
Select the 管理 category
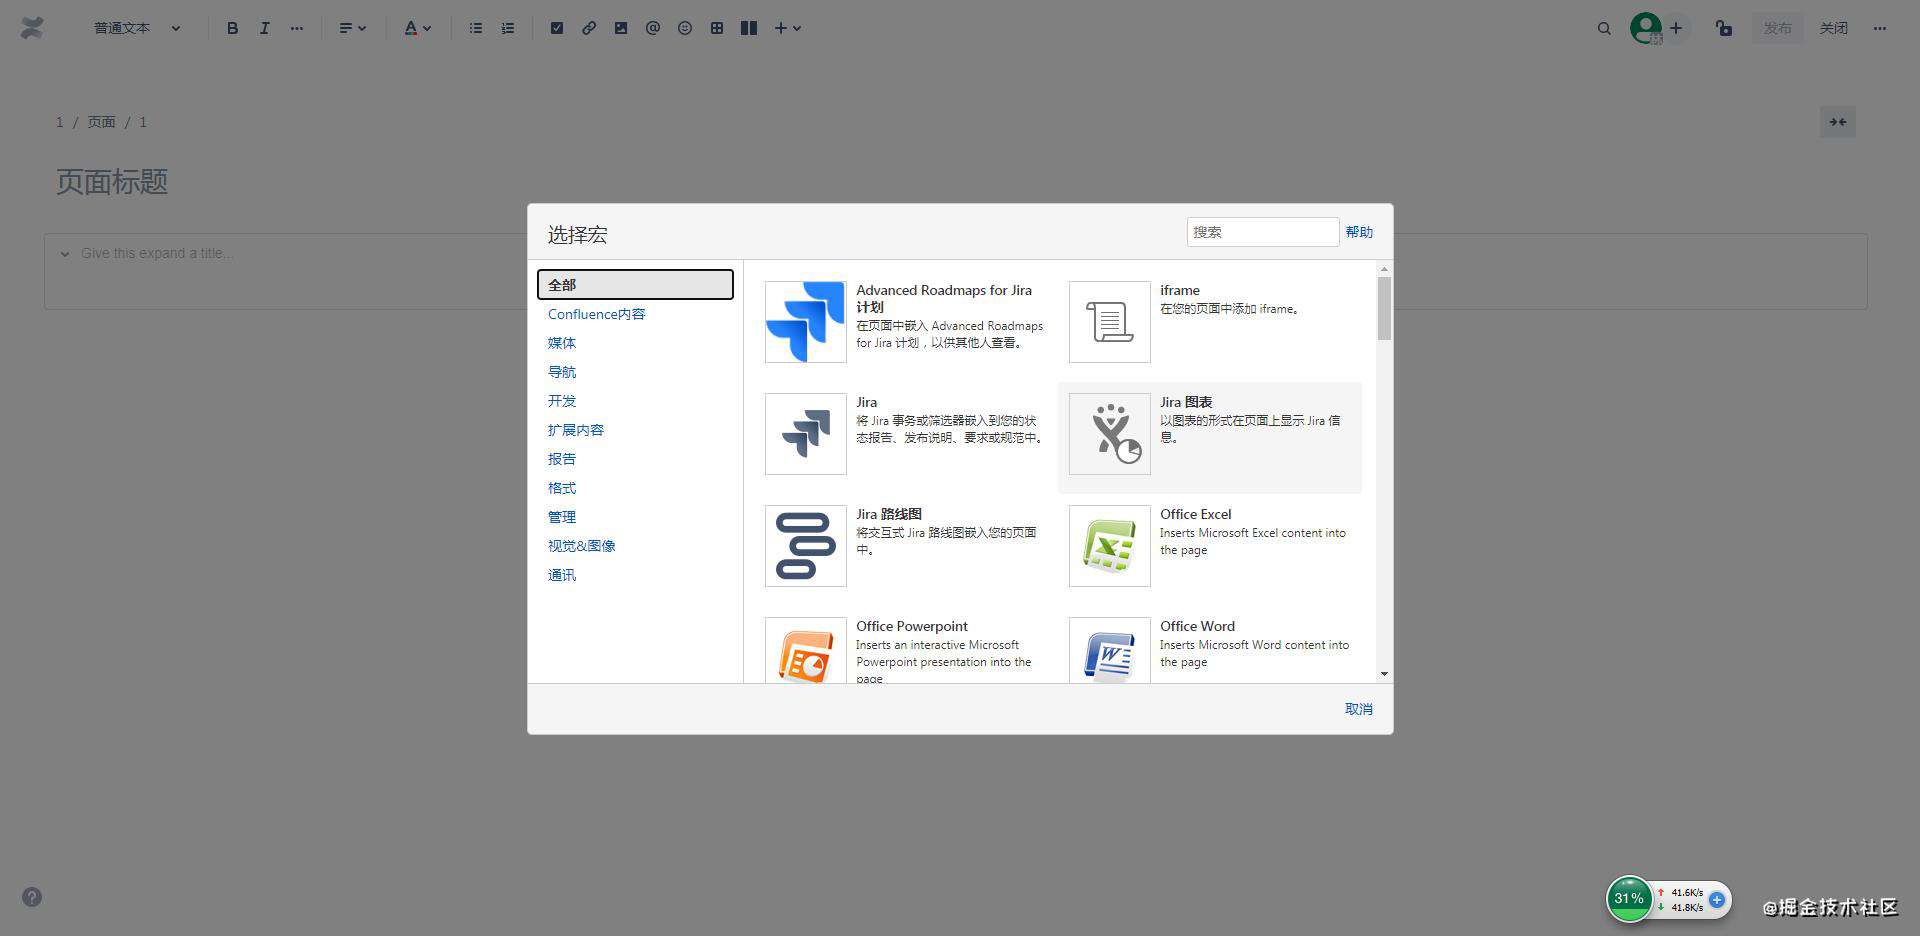(562, 517)
